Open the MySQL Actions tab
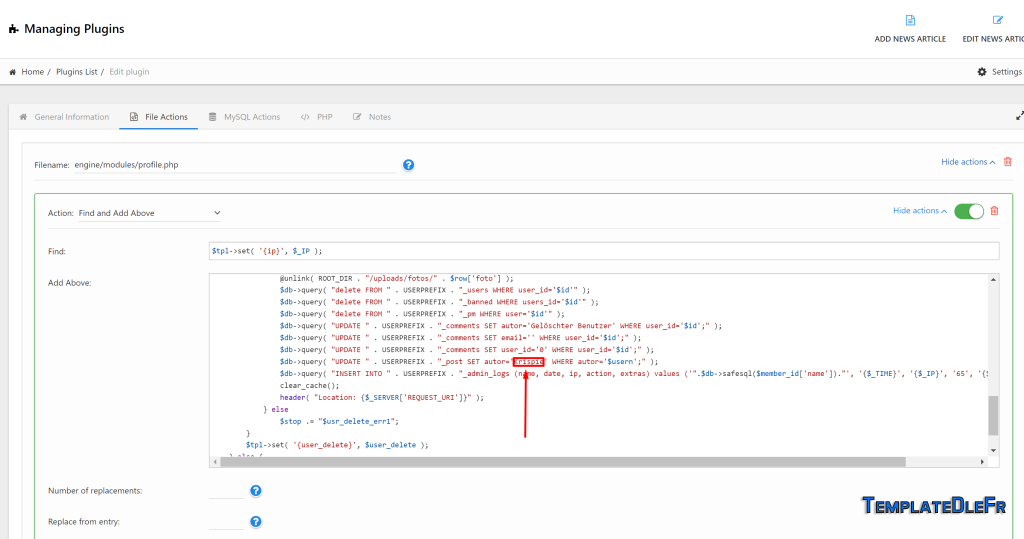 tap(244, 117)
